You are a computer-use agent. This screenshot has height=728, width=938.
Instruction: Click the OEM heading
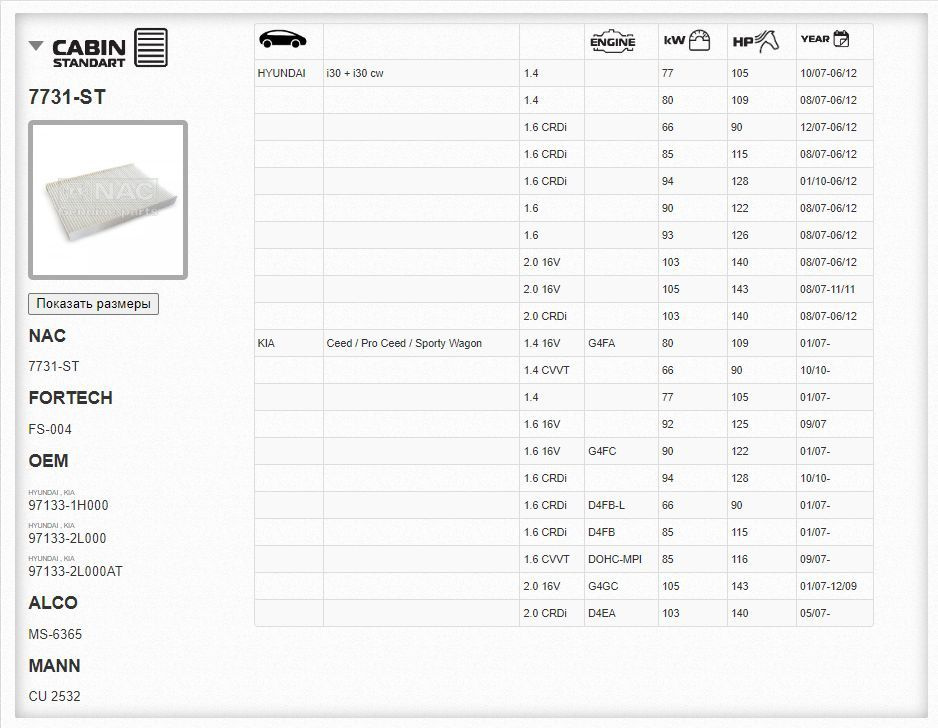point(48,461)
